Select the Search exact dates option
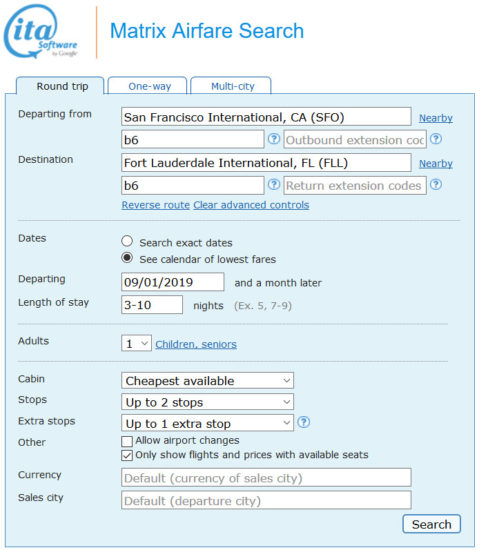Viewport: 488px width, 550px height. click(x=127, y=241)
